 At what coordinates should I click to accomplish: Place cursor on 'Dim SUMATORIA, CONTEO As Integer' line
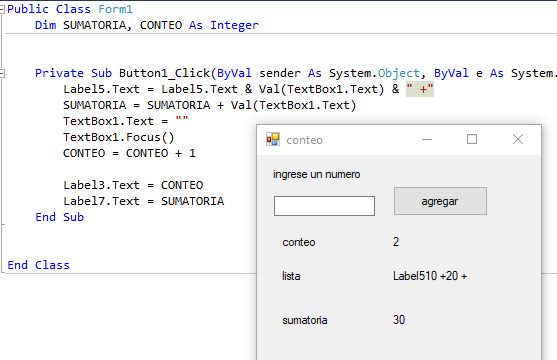coord(147,25)
